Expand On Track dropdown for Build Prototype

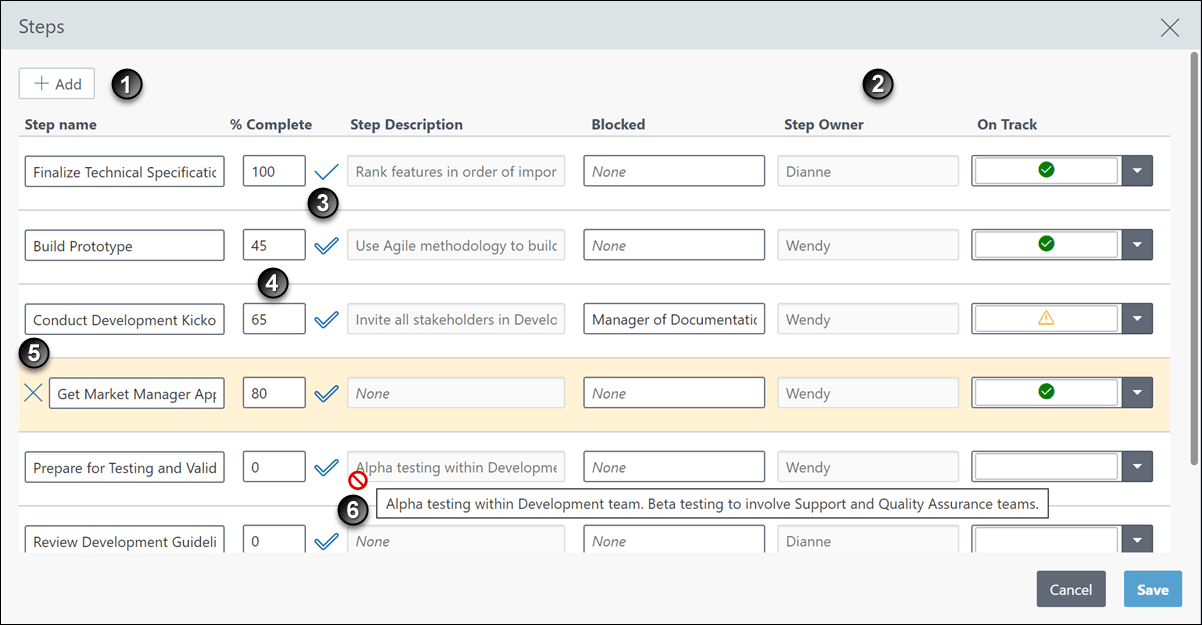pyautogui.click(x=1137, y=245)
